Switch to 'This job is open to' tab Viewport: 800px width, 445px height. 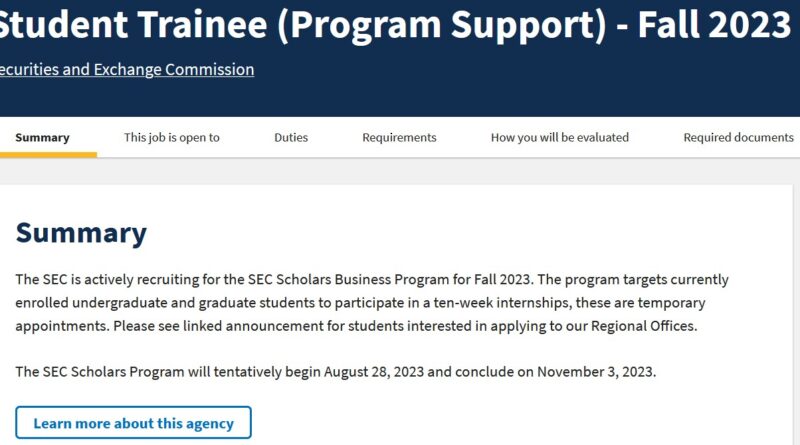click(171, 138)
